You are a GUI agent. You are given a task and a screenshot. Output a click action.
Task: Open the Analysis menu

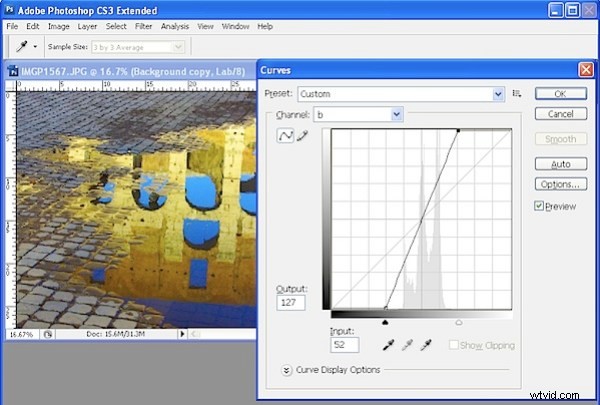(175, 26)
